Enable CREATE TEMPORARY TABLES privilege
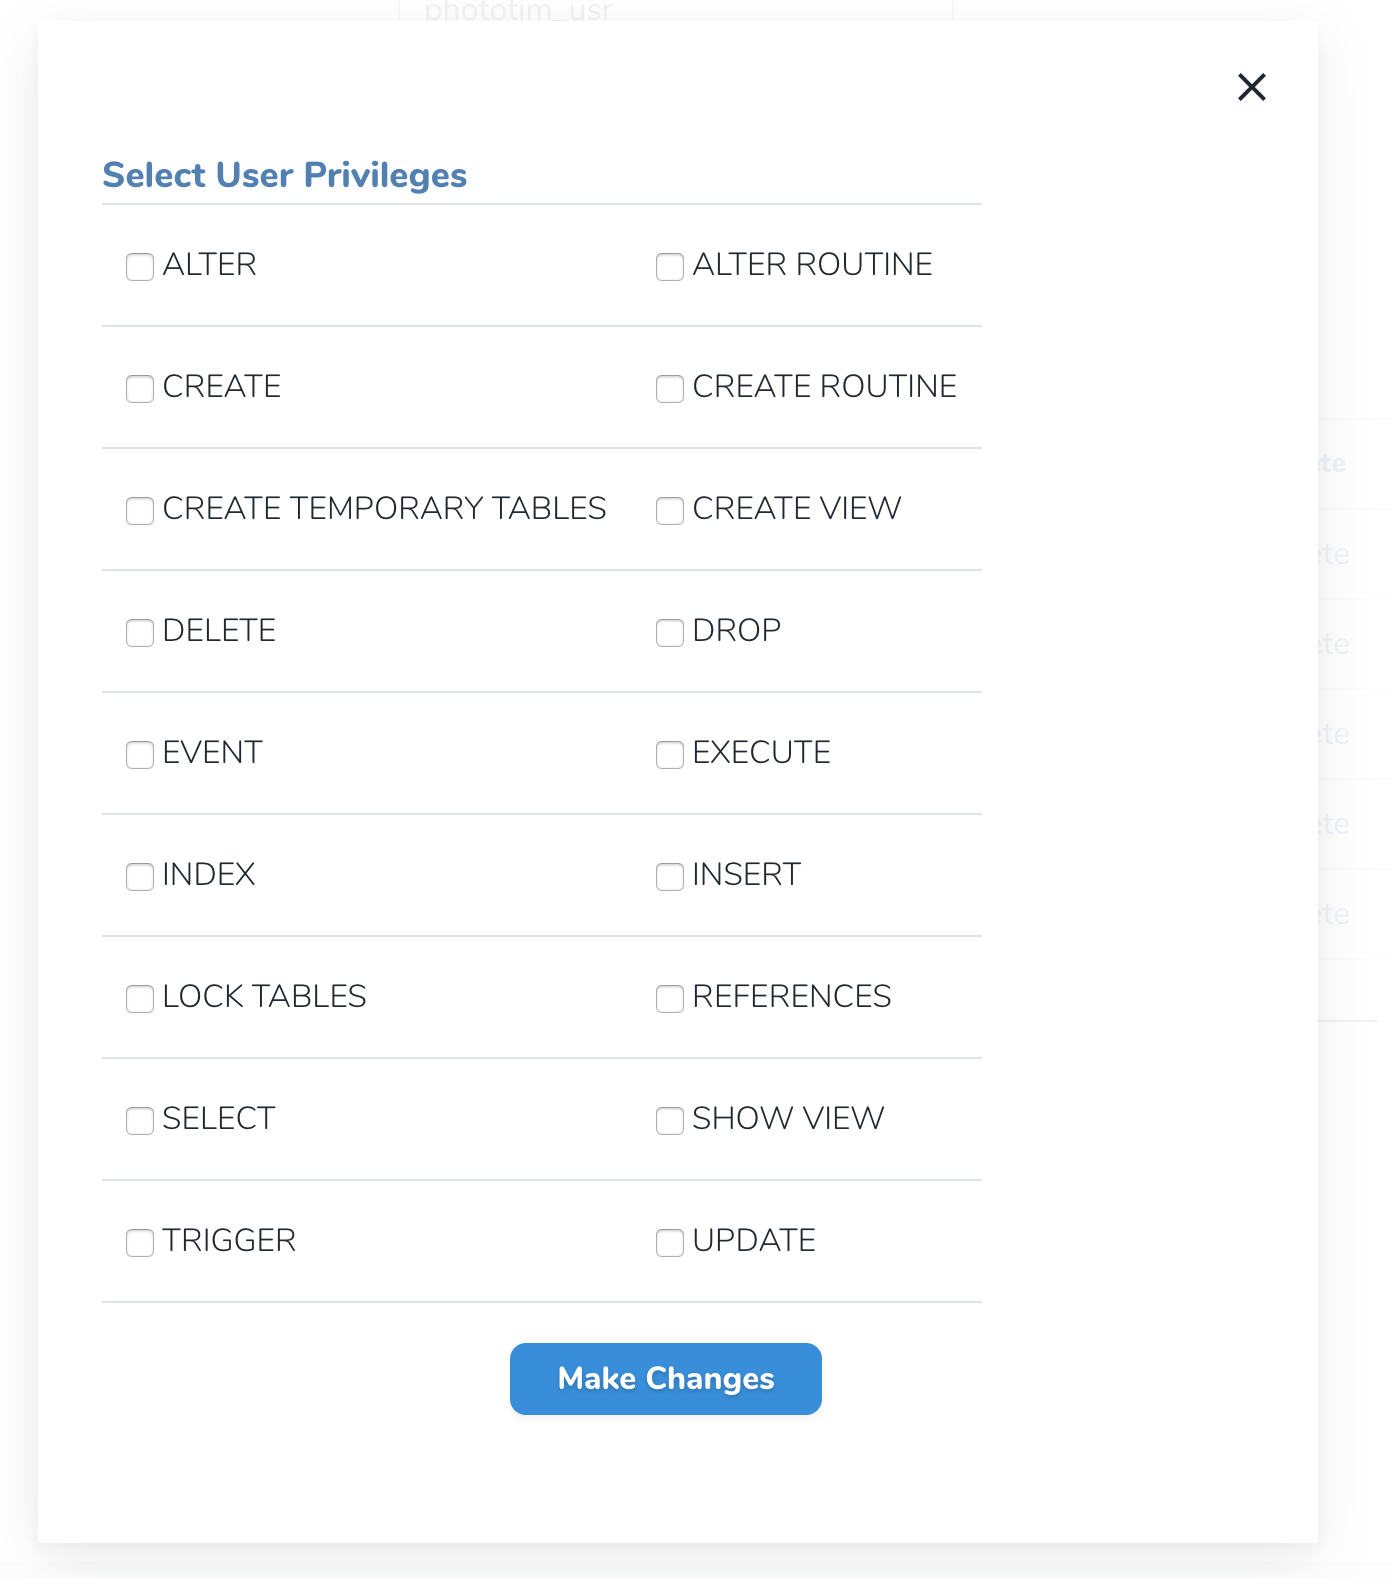 click(140, 510)
